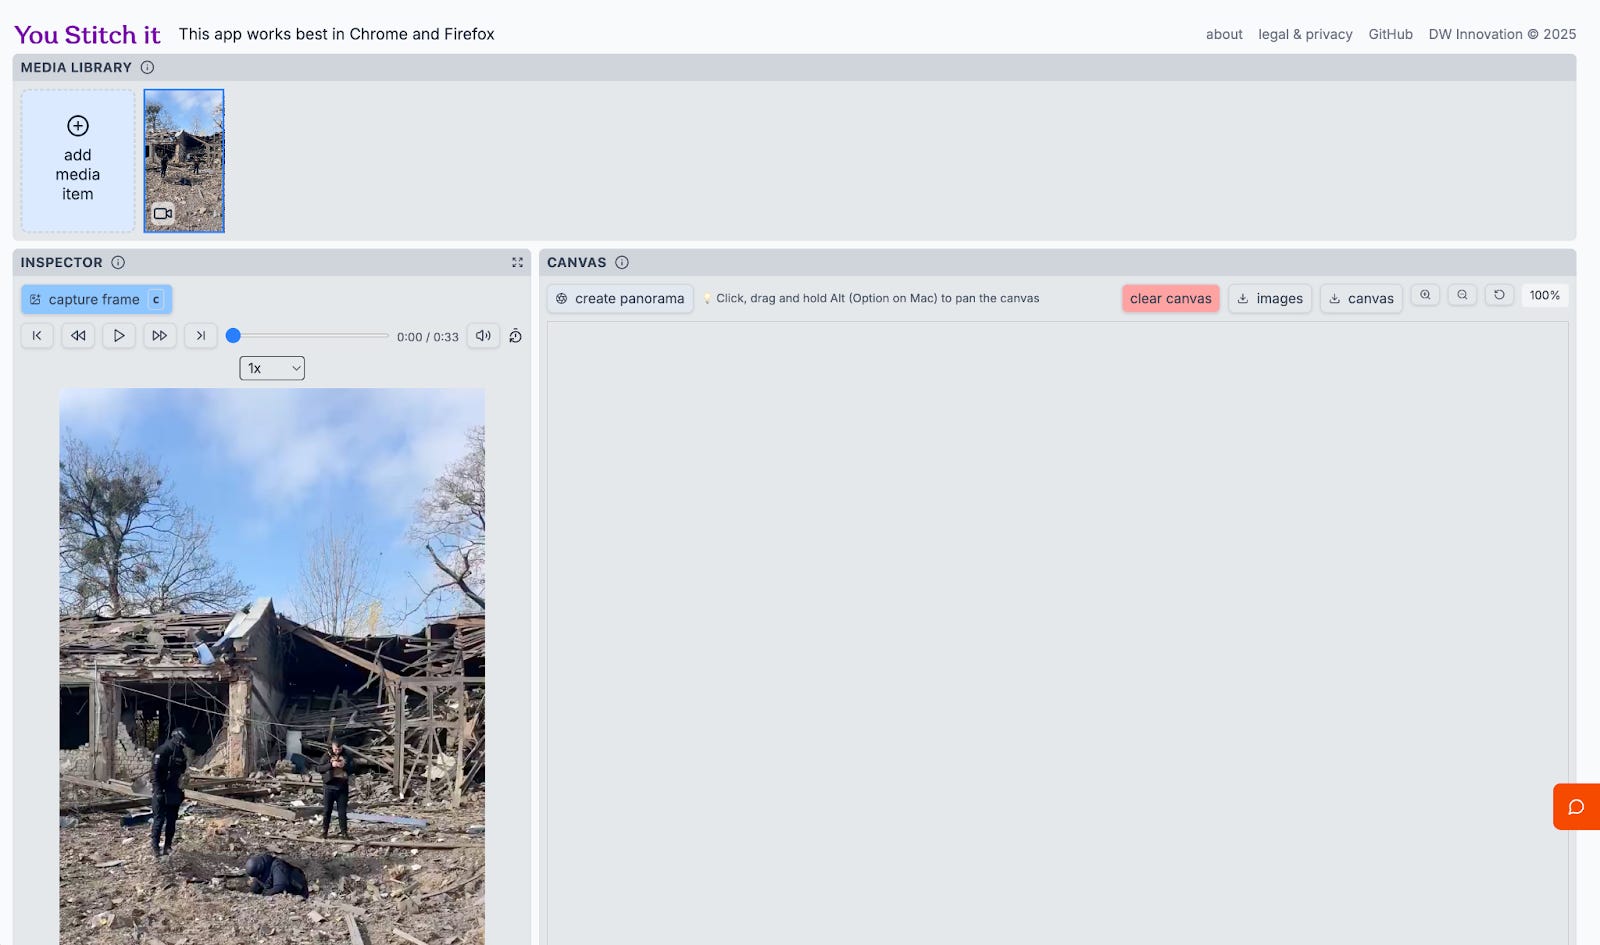Open the about link
Screen dimensions: 1600x945
[x=1224, y=34]
